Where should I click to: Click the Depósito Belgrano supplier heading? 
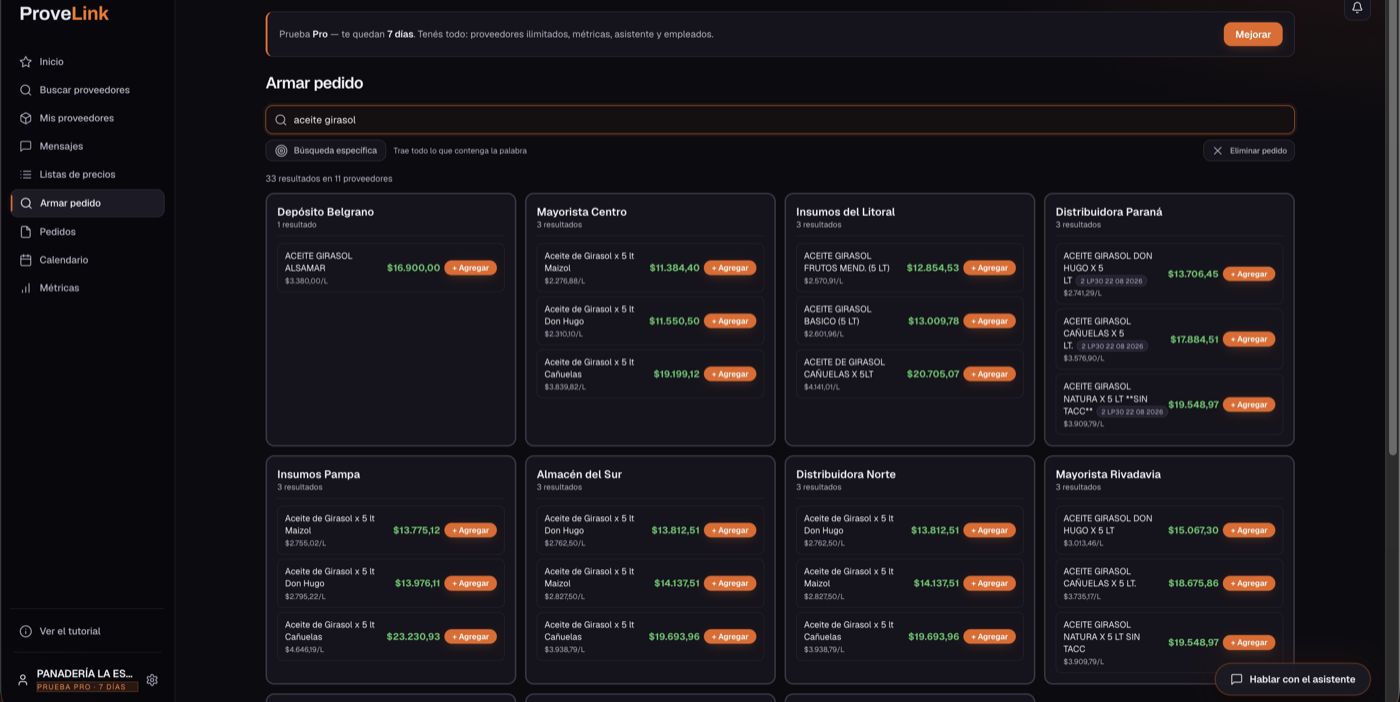click(325, 212)
